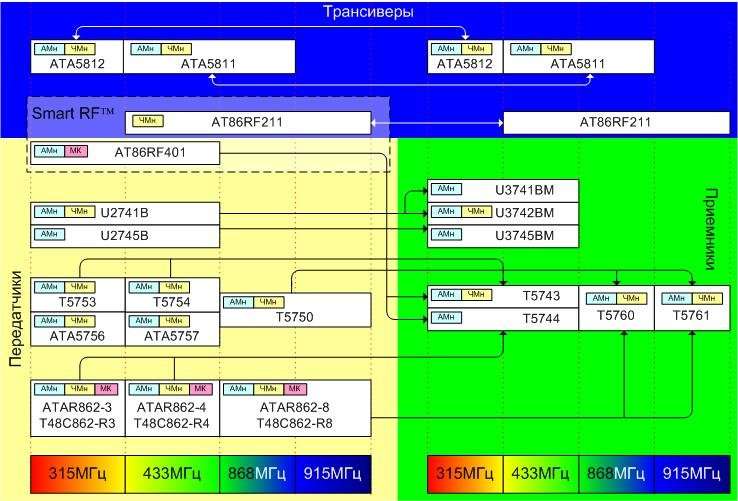Click 433МГц in the transmitters frequency legend
The height and width of the screenshot is (501, 738).
pyautogui.click(x=172, y=474)
